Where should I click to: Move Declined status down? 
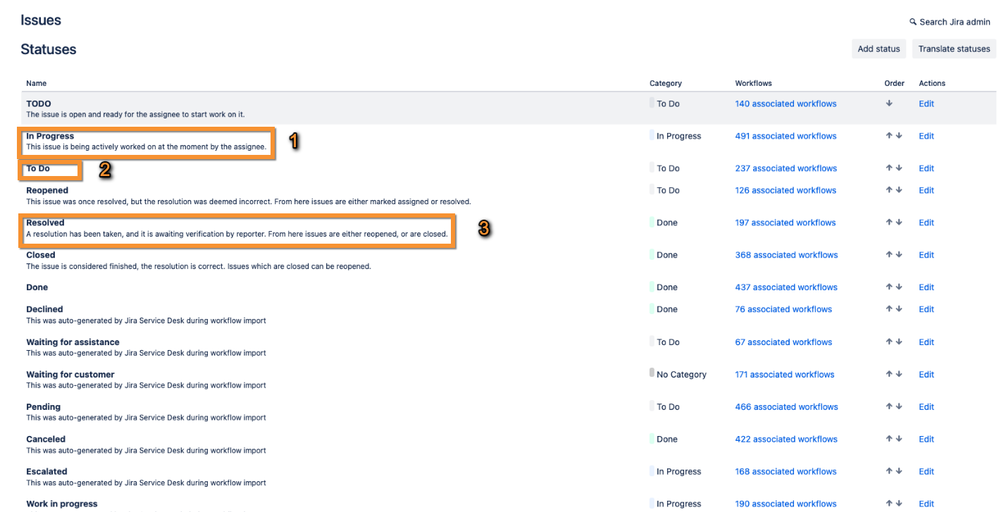coord(899,309)
